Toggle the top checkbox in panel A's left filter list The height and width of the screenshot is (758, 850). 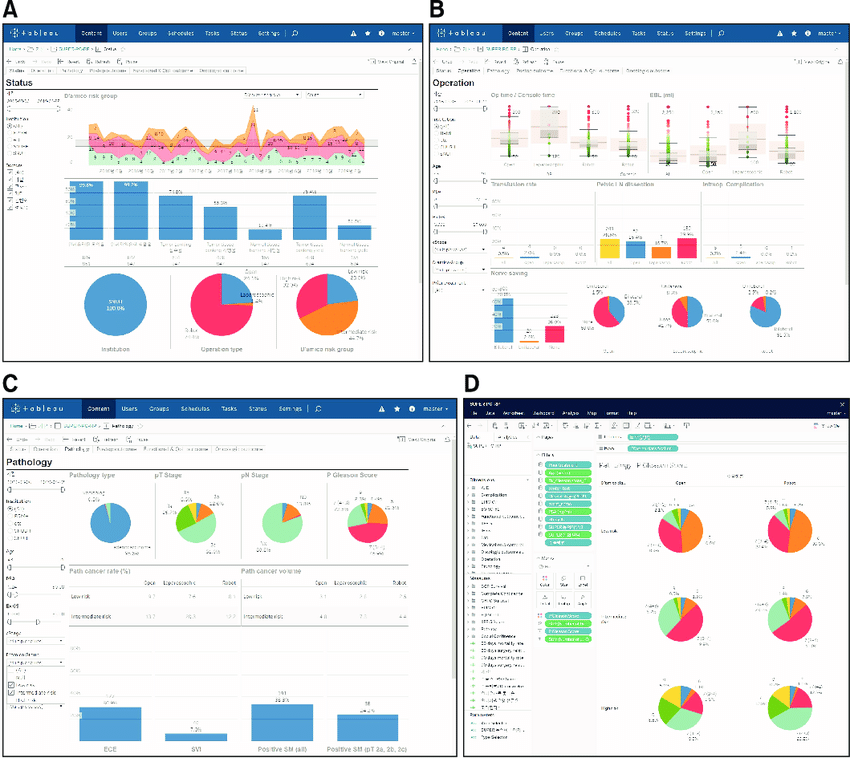coord(10,171)
